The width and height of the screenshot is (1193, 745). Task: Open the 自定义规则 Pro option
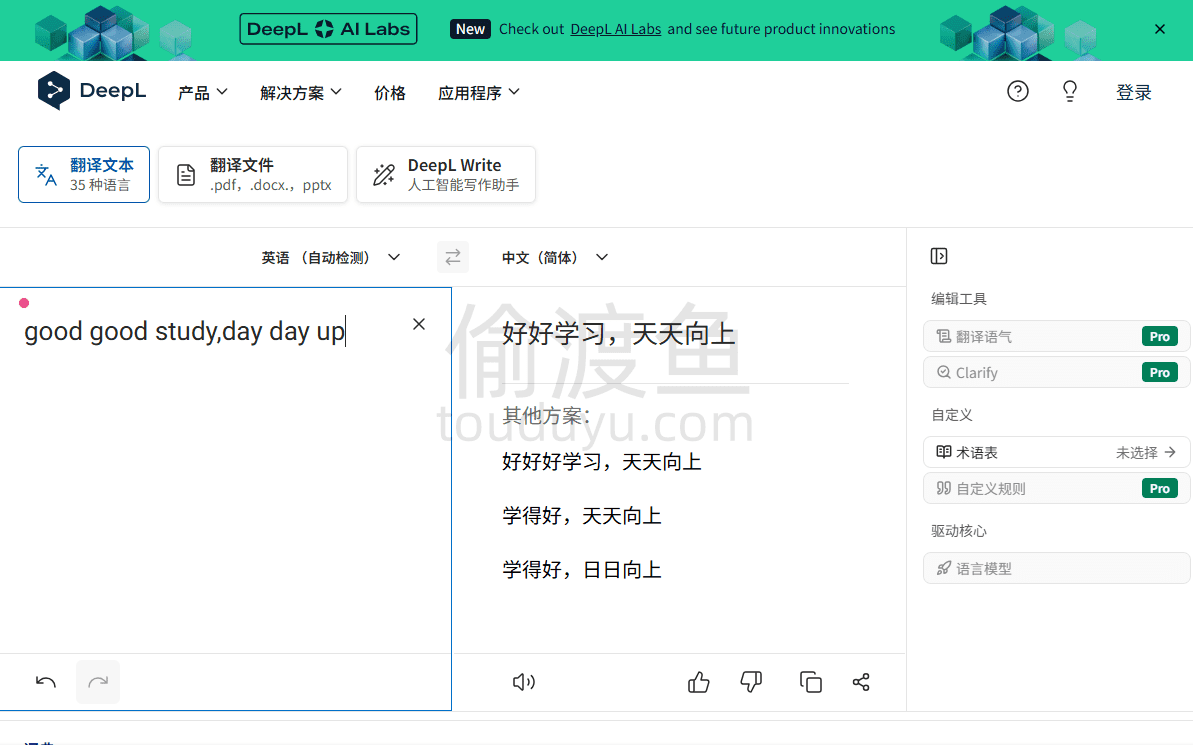(x=1057, y=488)
